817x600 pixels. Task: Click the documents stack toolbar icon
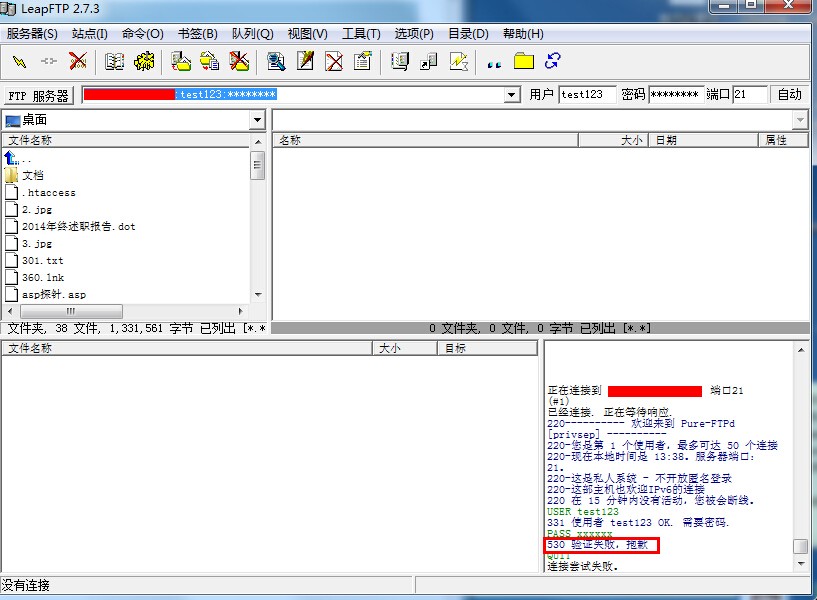click(400, 61)
